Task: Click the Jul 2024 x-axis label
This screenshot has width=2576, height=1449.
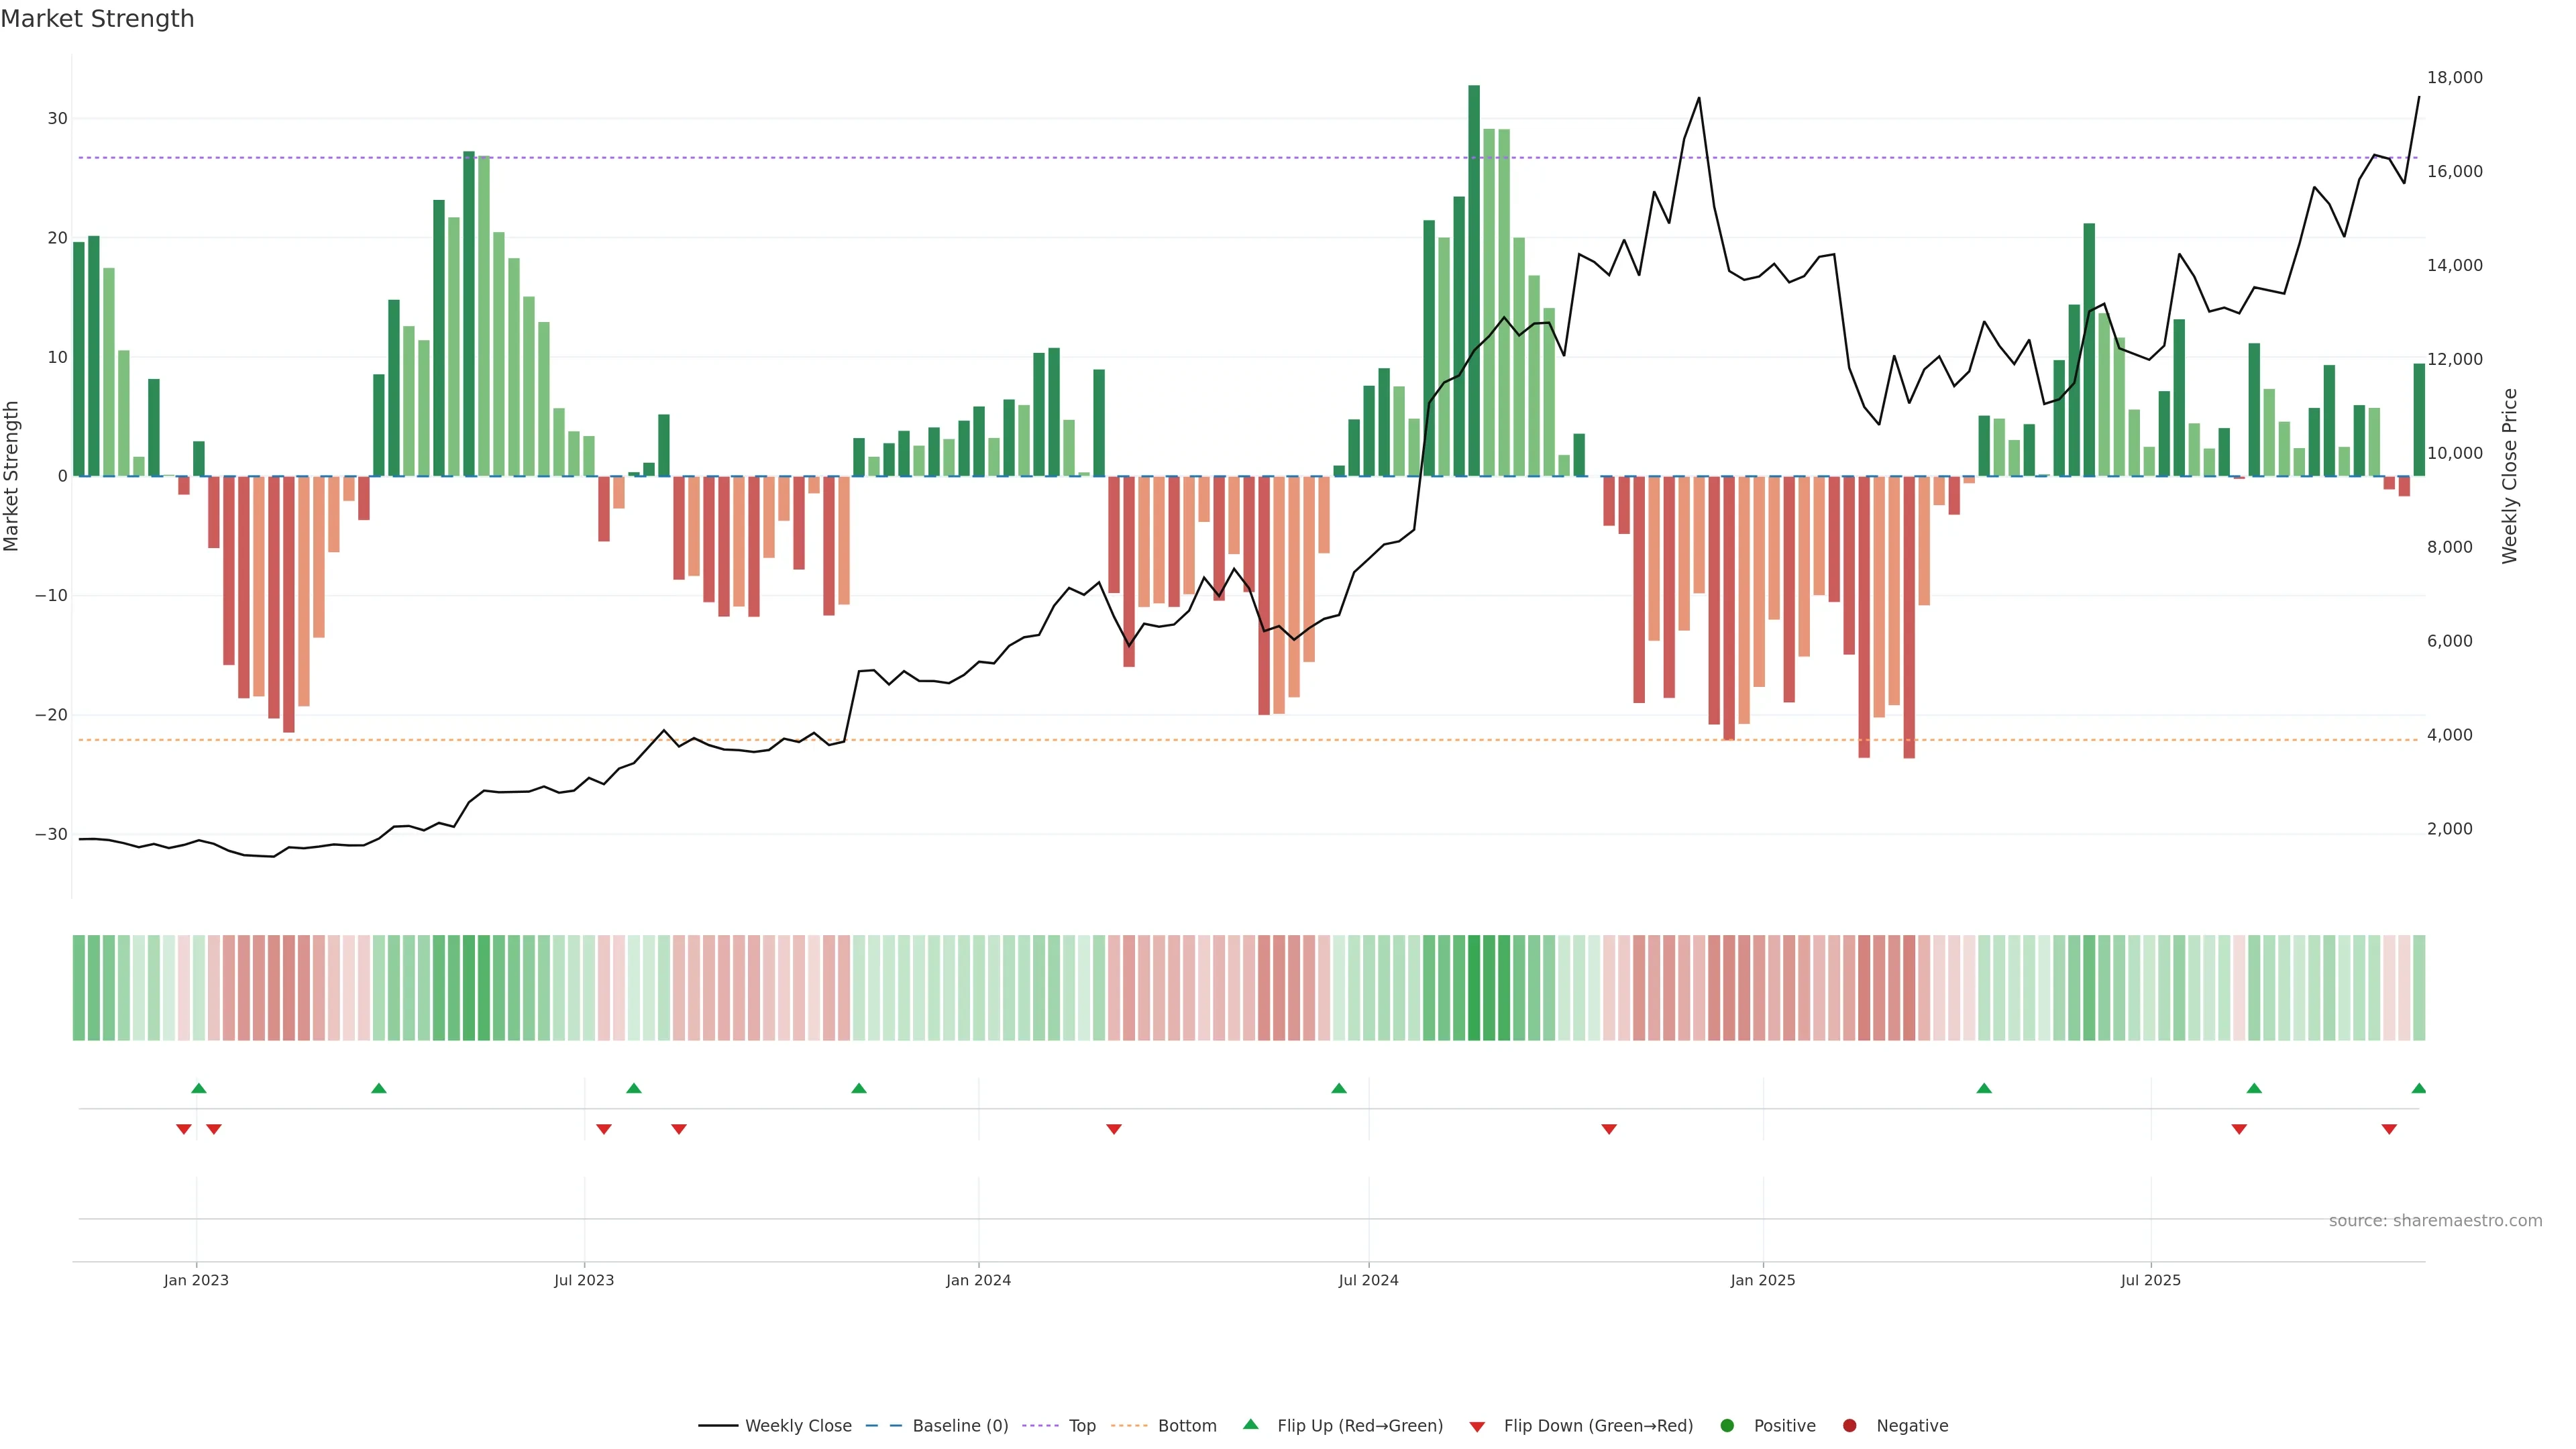Action: pyautogui.click(x=1368, y=1280)
